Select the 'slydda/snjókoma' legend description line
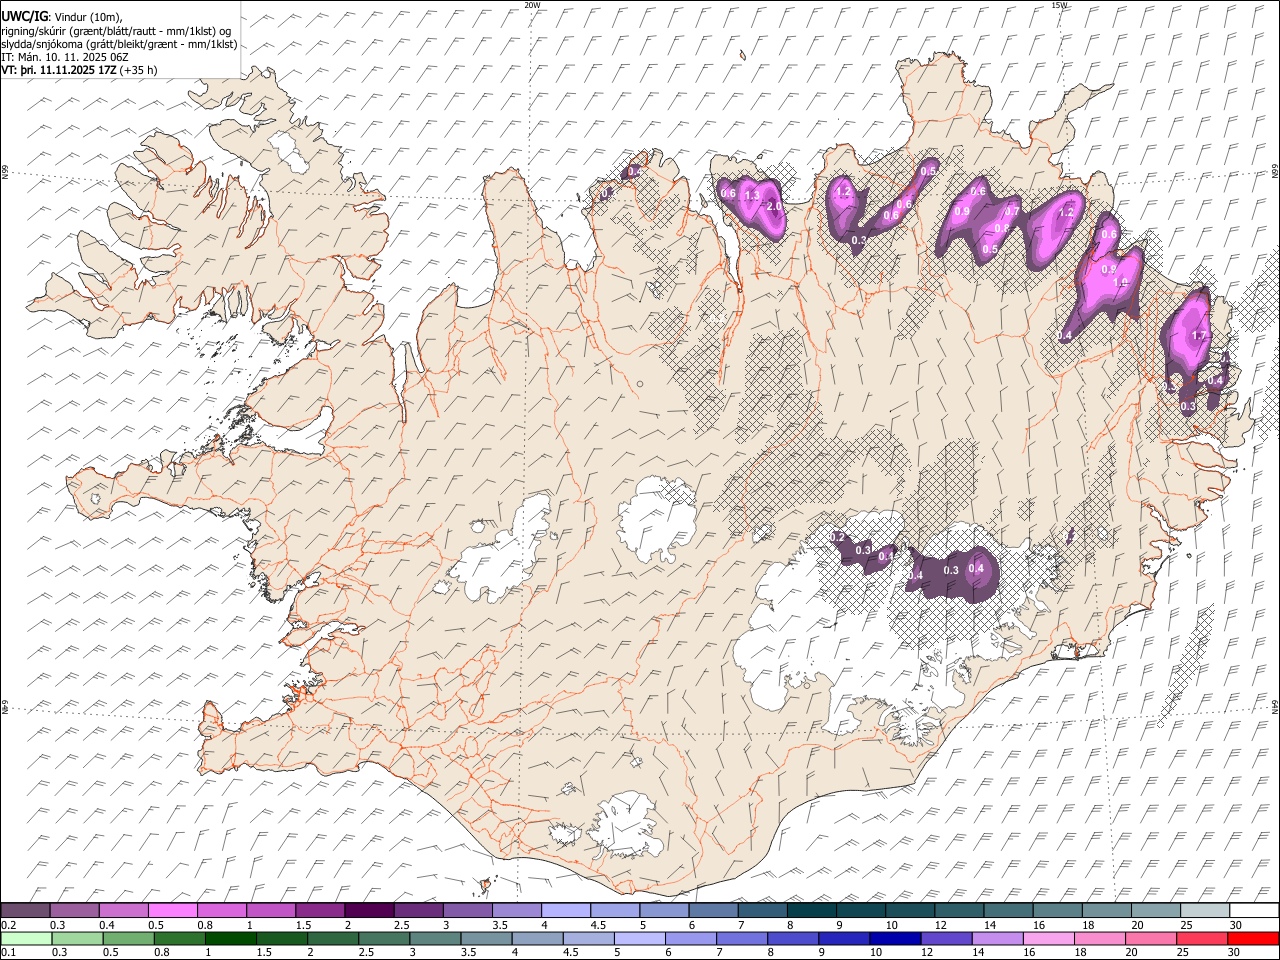This screenshot has height=960, width=1280. pyautogui.click(x=119, y=44)
